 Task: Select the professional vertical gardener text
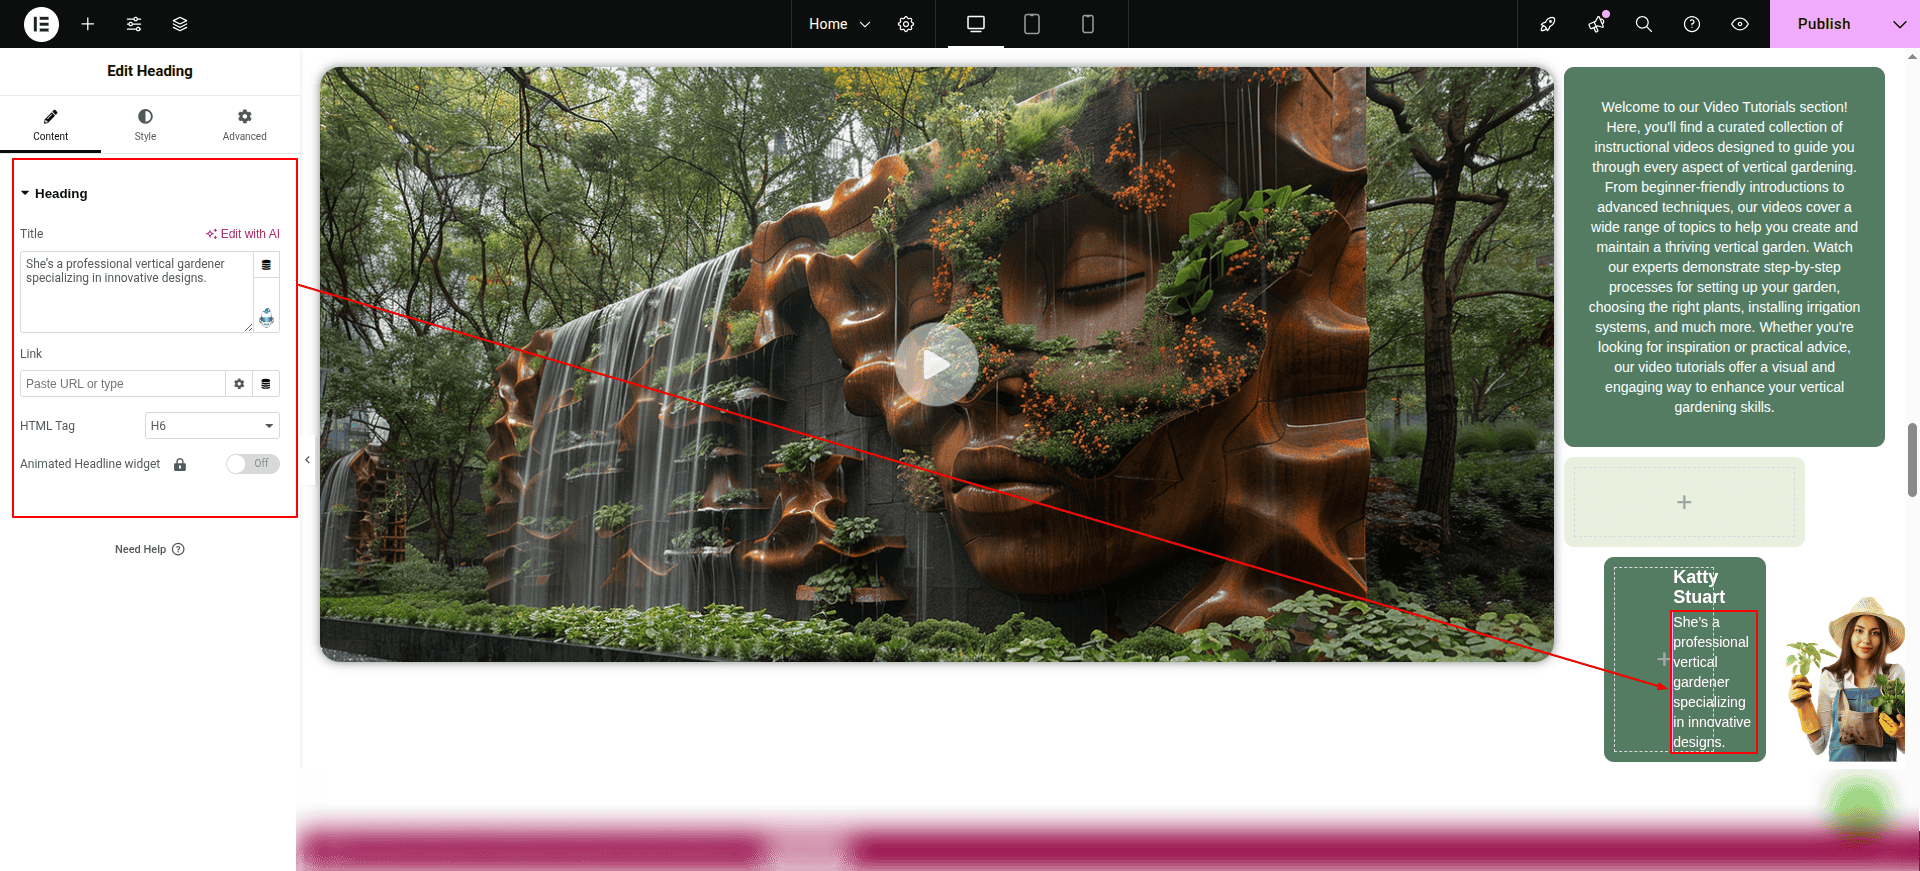tap(1713, 682)
